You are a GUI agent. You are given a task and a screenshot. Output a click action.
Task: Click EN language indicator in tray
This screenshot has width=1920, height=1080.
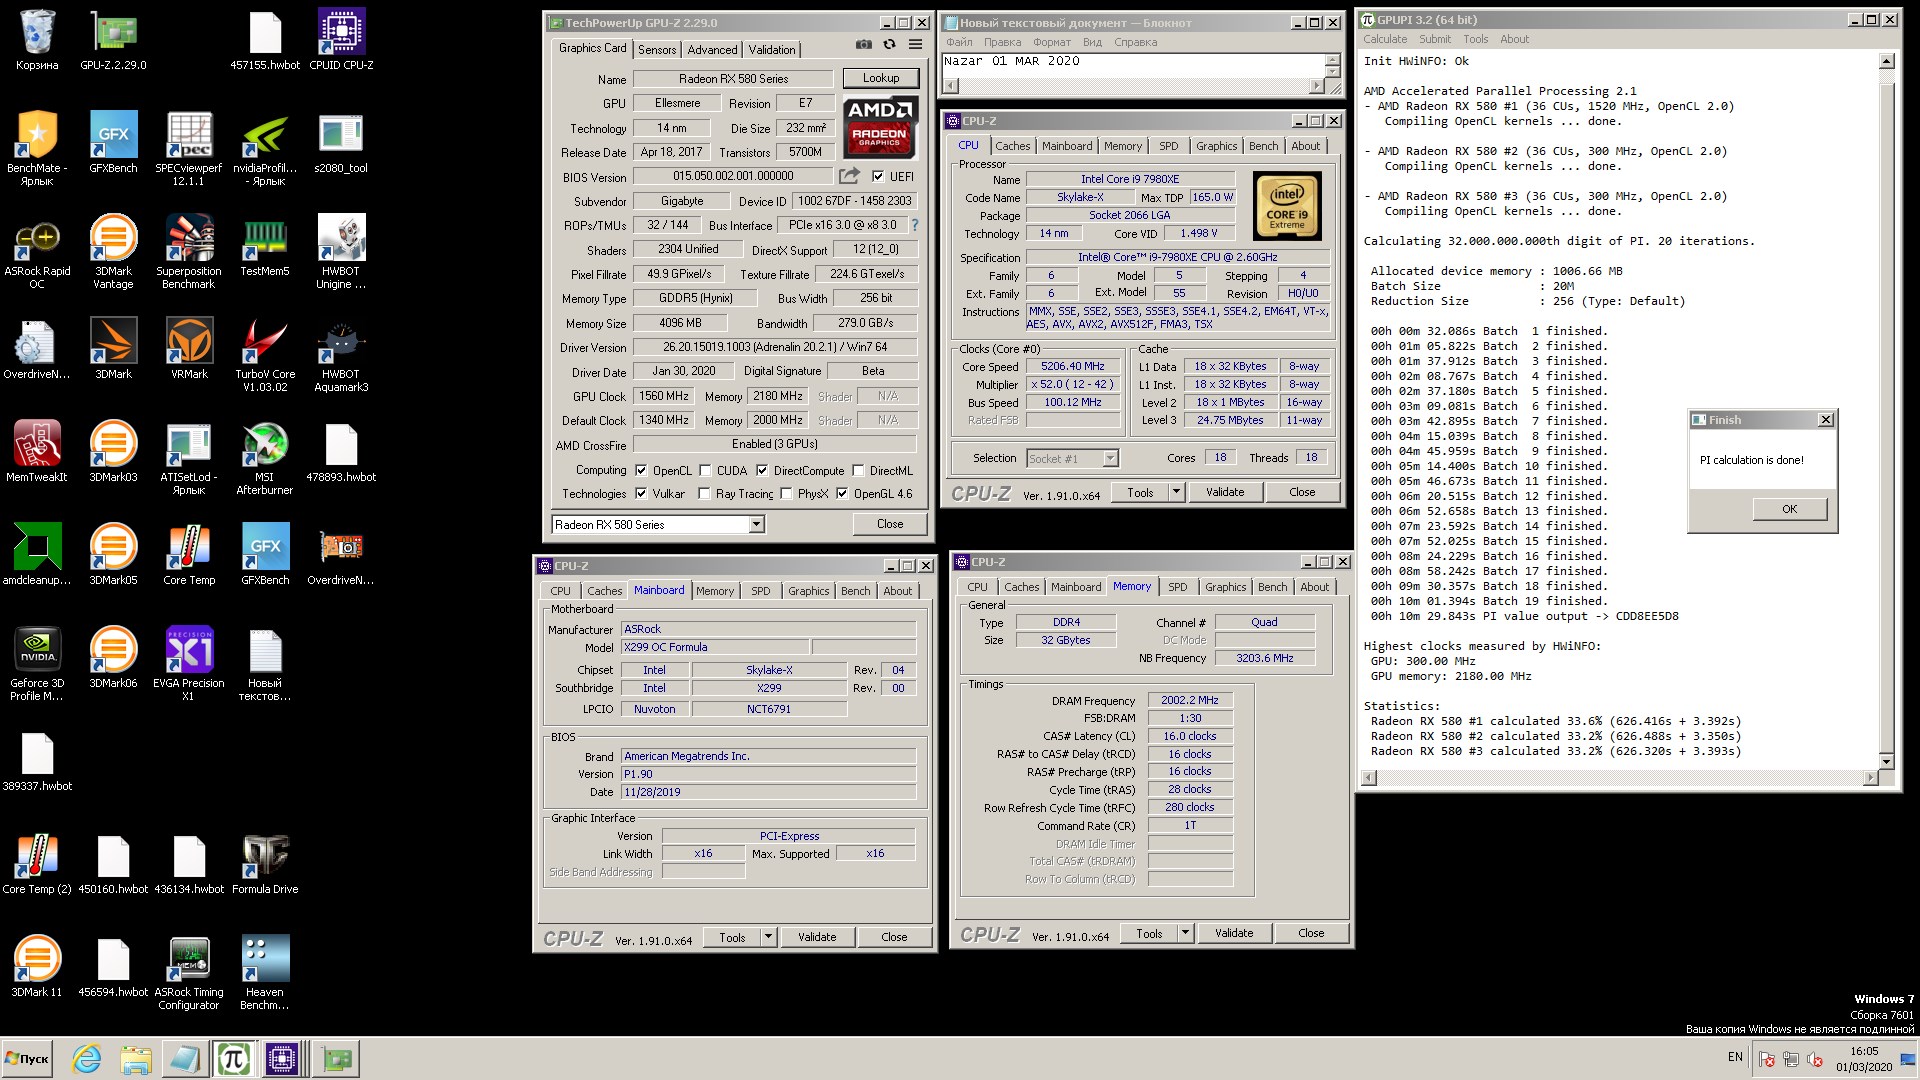click(1735, 1057)
